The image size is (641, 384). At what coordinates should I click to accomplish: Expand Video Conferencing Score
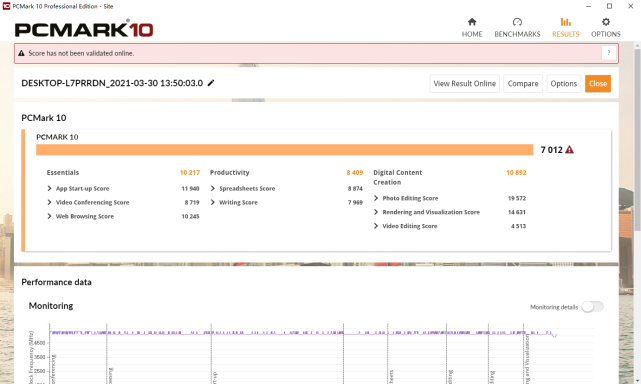pyautogui.click(x=49, y=202)
